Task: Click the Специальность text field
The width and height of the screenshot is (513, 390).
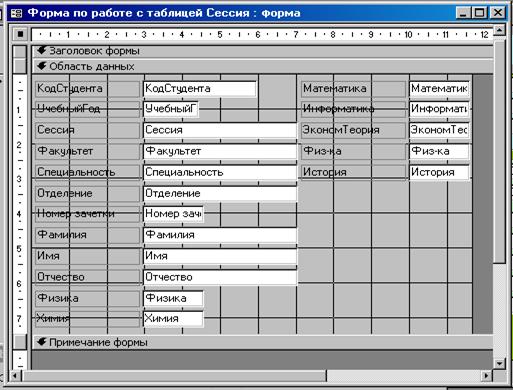Action: point(220,172)
